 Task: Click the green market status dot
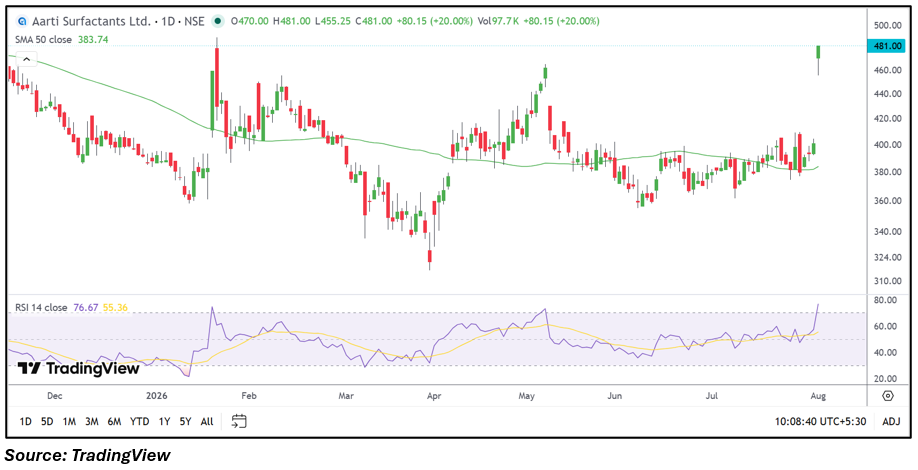point(218,22)
